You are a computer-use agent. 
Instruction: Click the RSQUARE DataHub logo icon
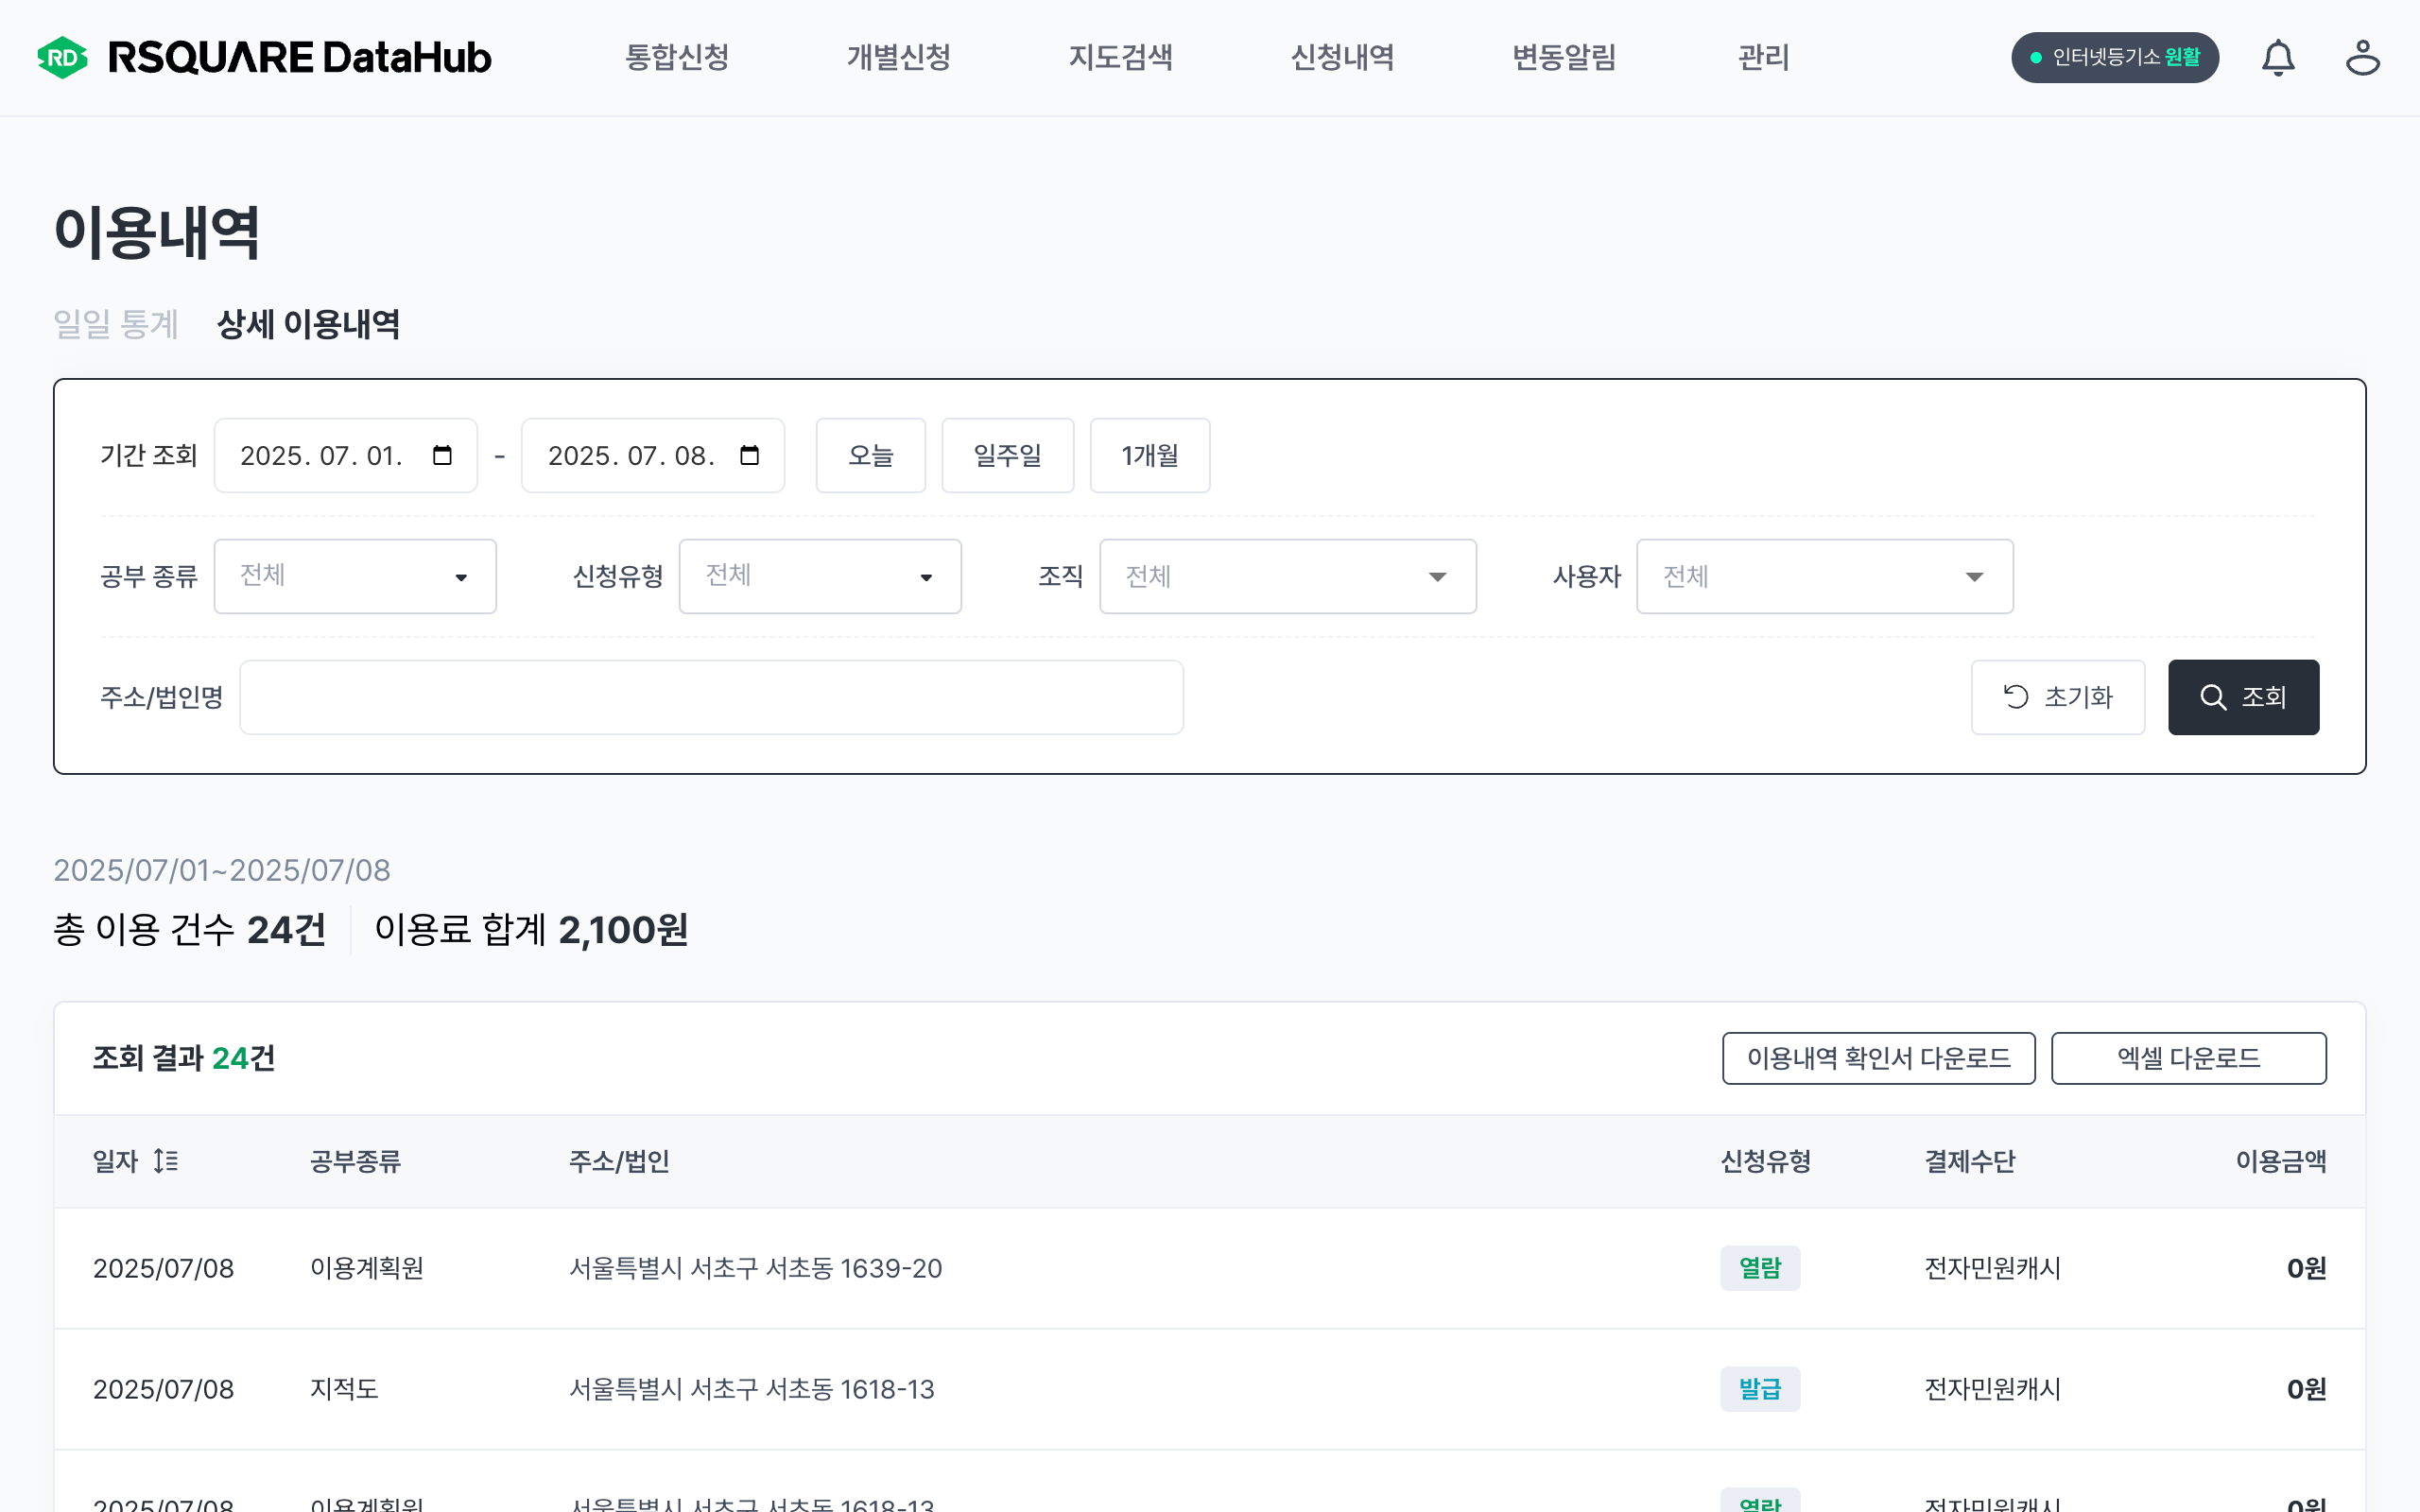tap(62, 57)
